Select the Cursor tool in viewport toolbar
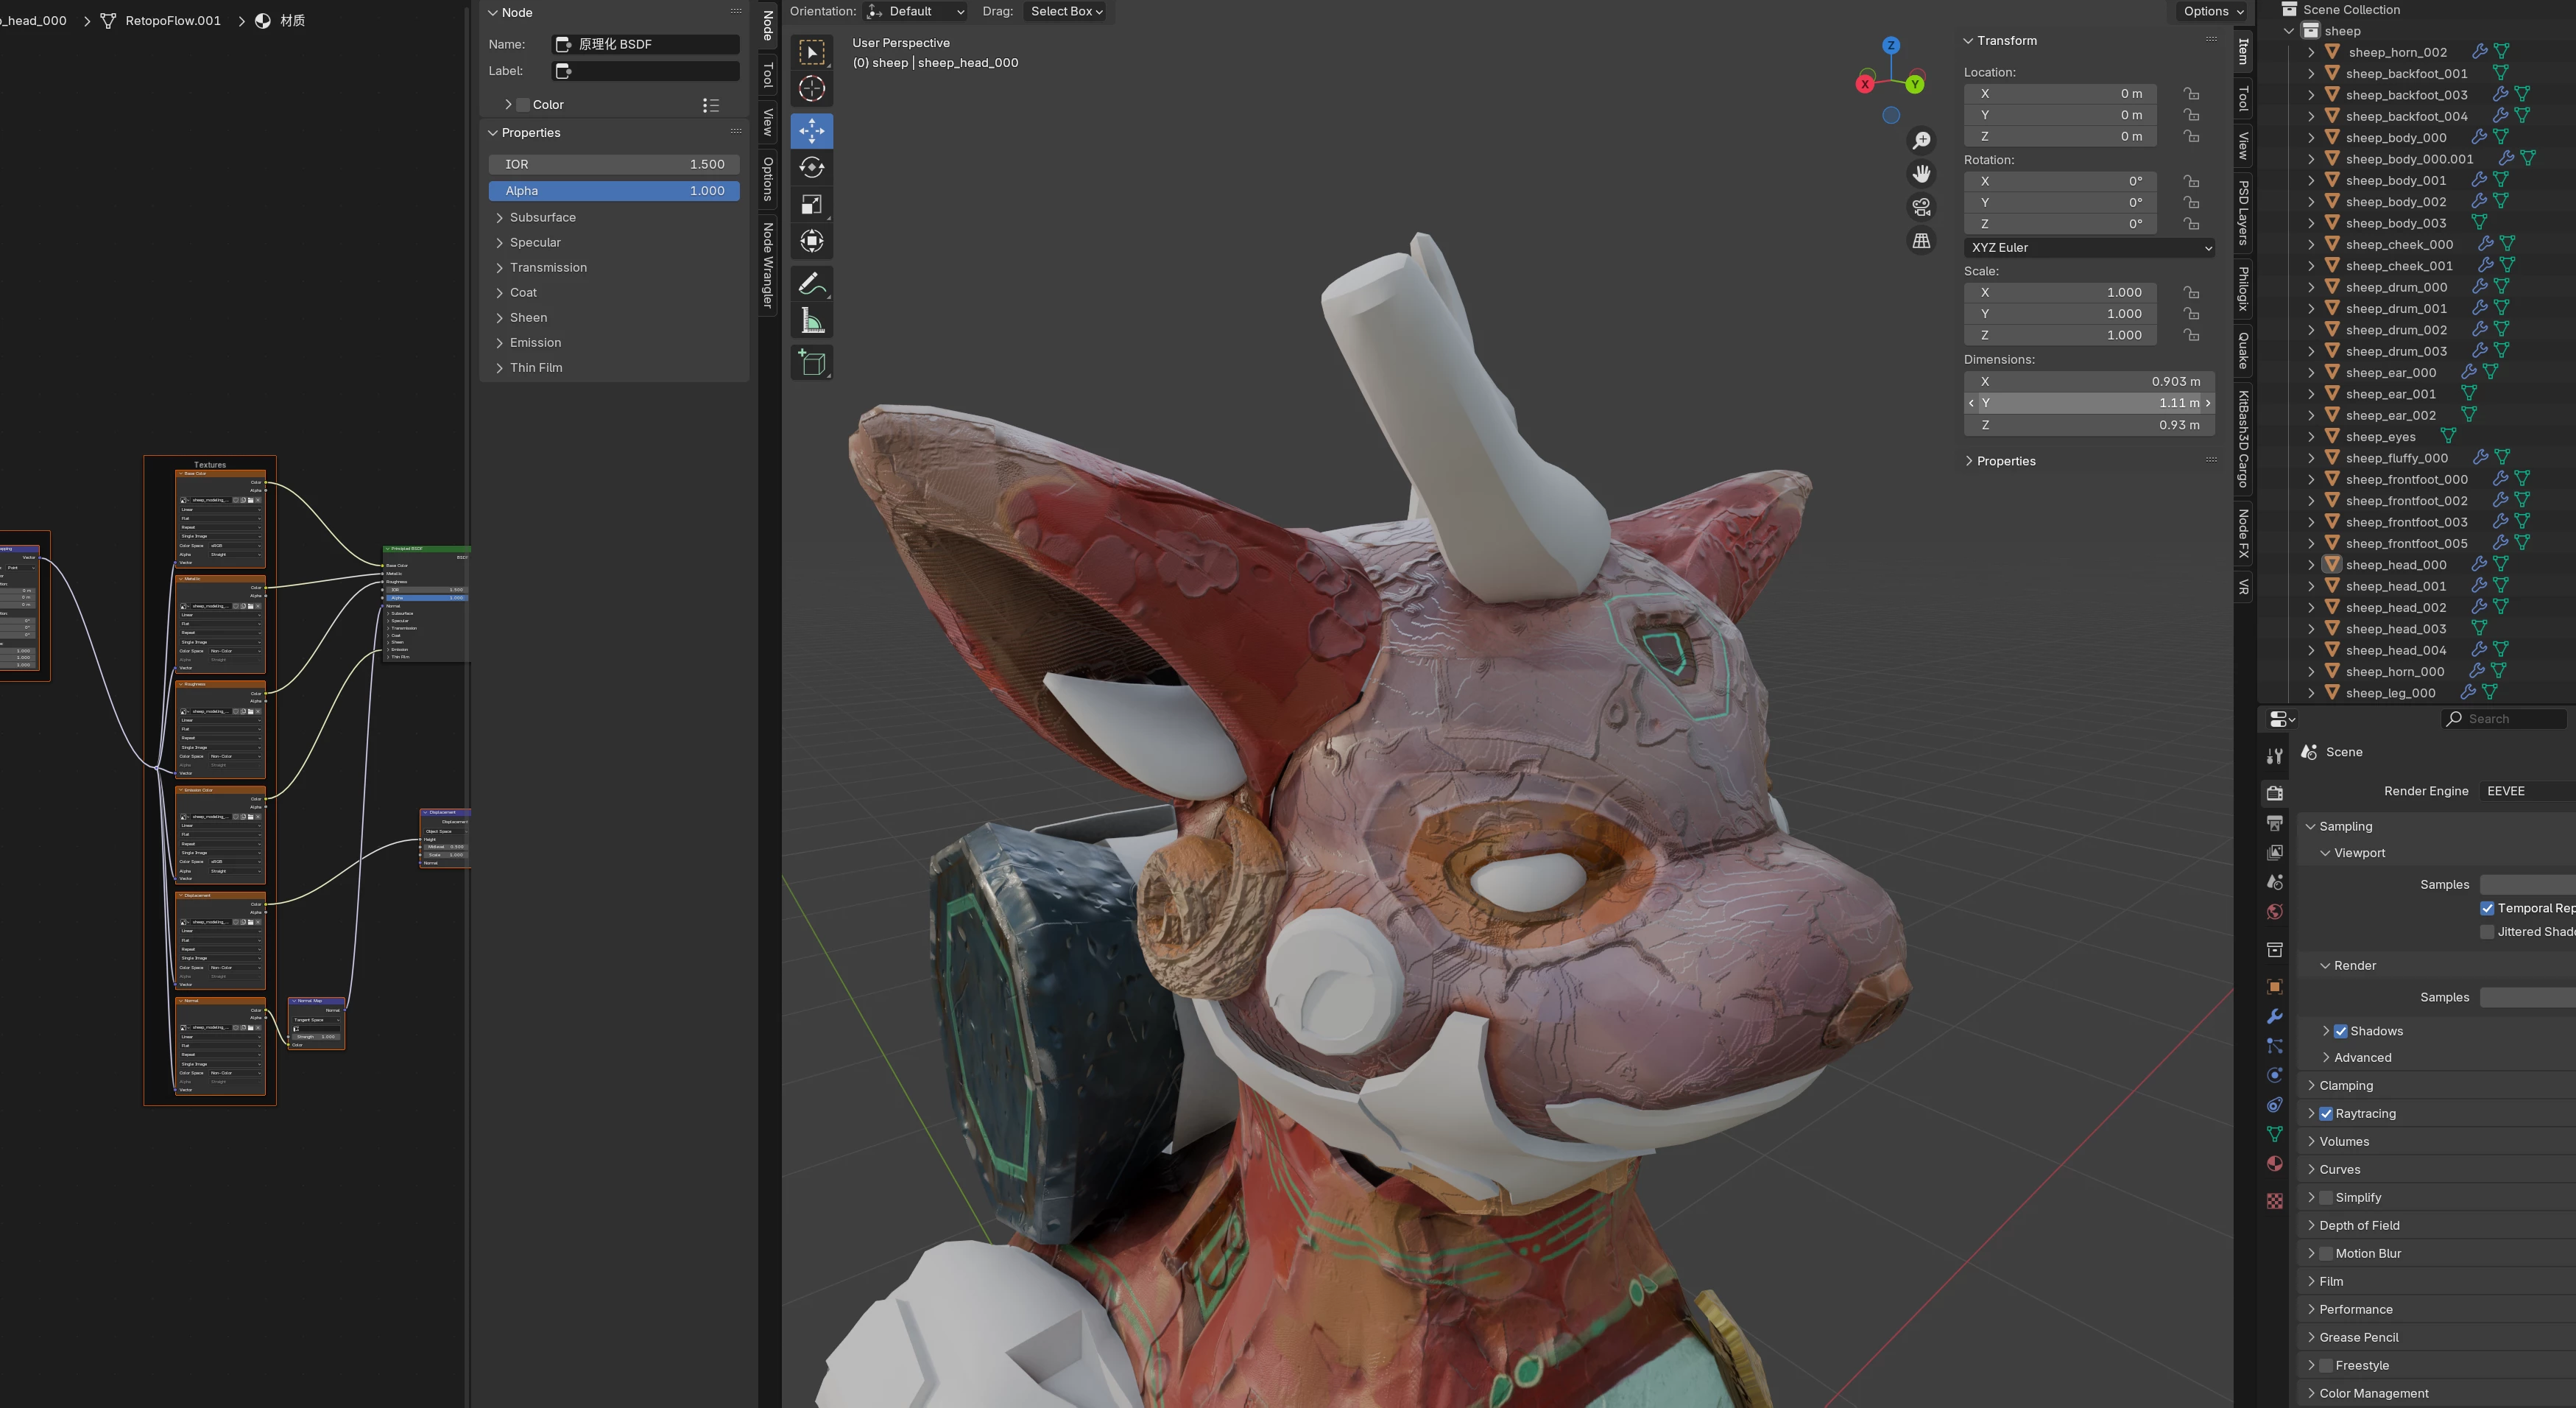This screenshot has width=2576, height=1408. coord(811,89)
